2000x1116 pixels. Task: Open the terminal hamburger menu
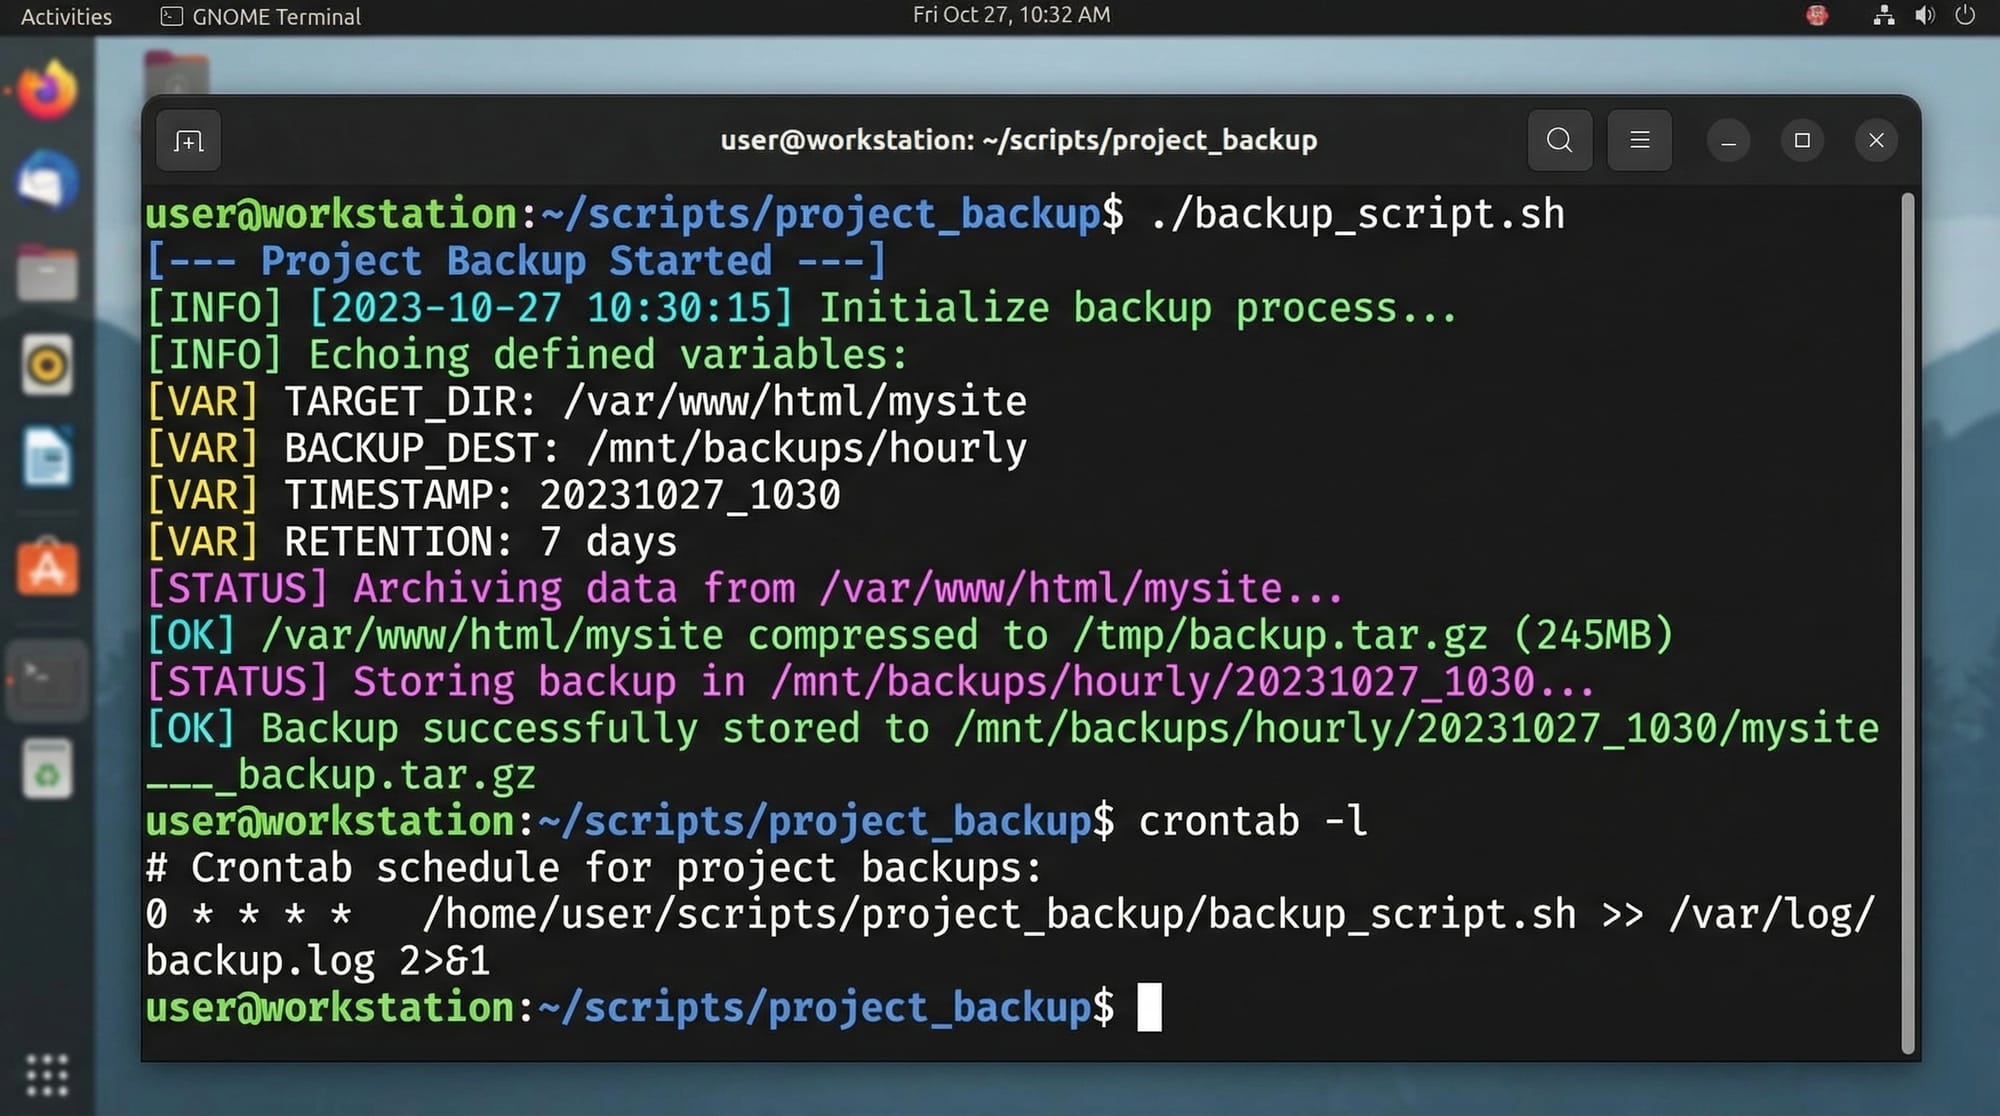pyautogui.click(x=1639, y=140)
